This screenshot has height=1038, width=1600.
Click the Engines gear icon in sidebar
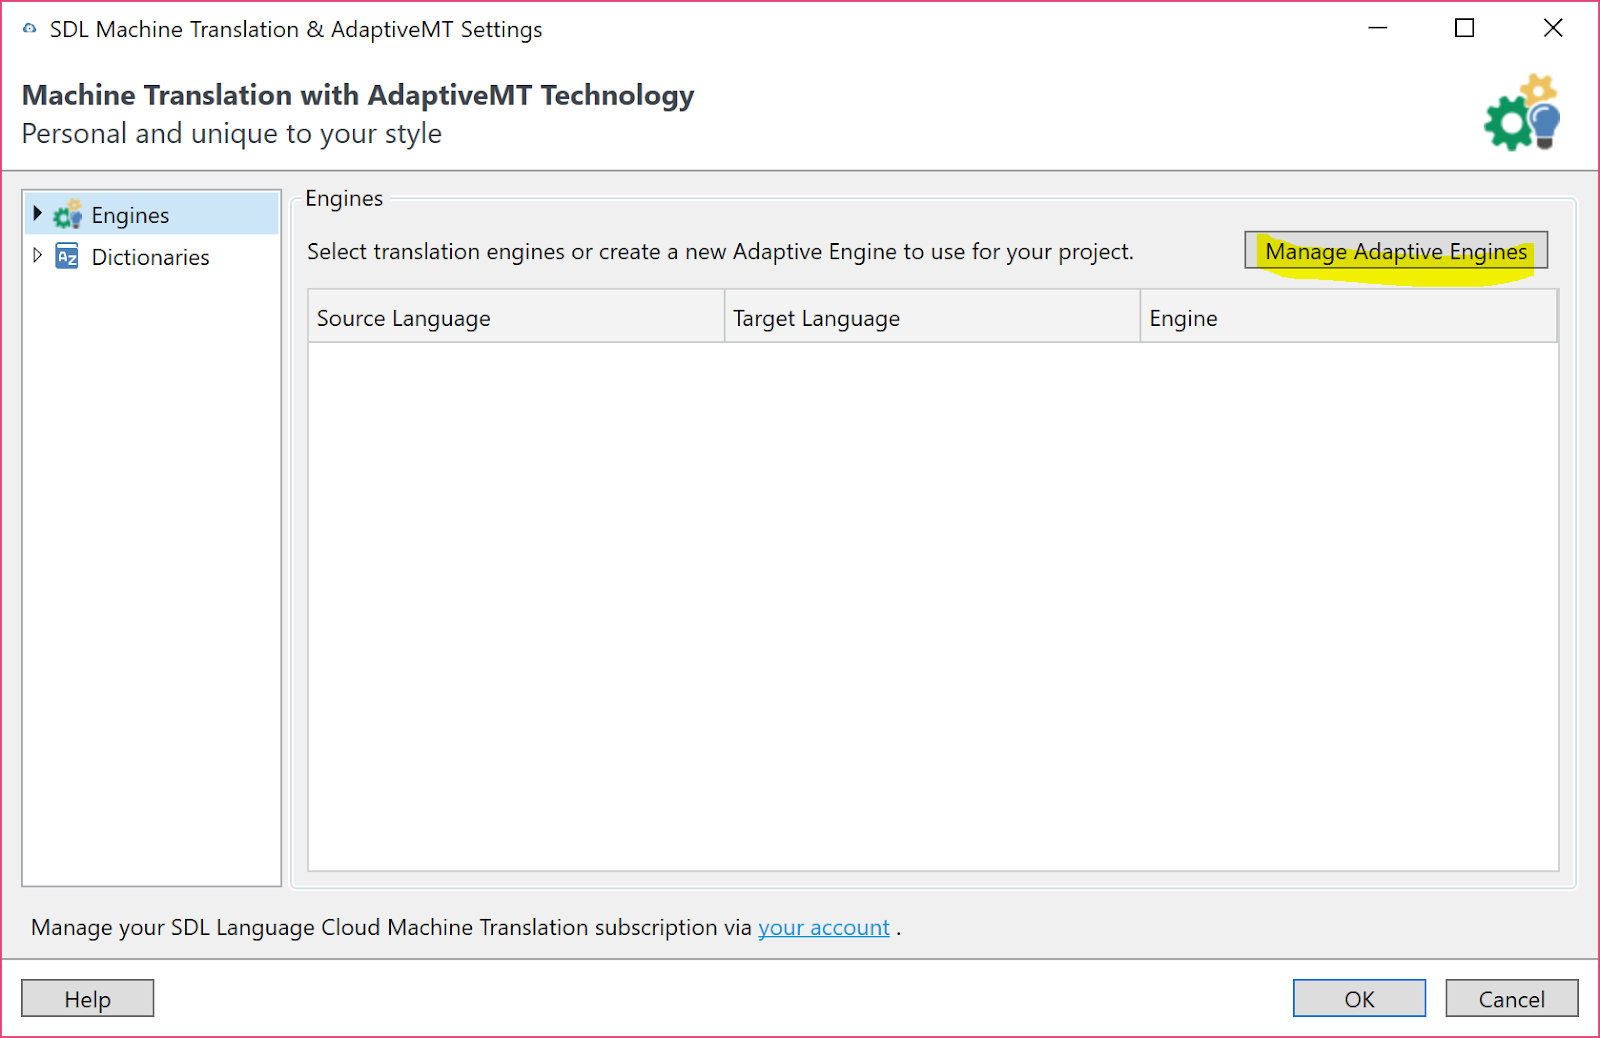(x=67, y=215)
